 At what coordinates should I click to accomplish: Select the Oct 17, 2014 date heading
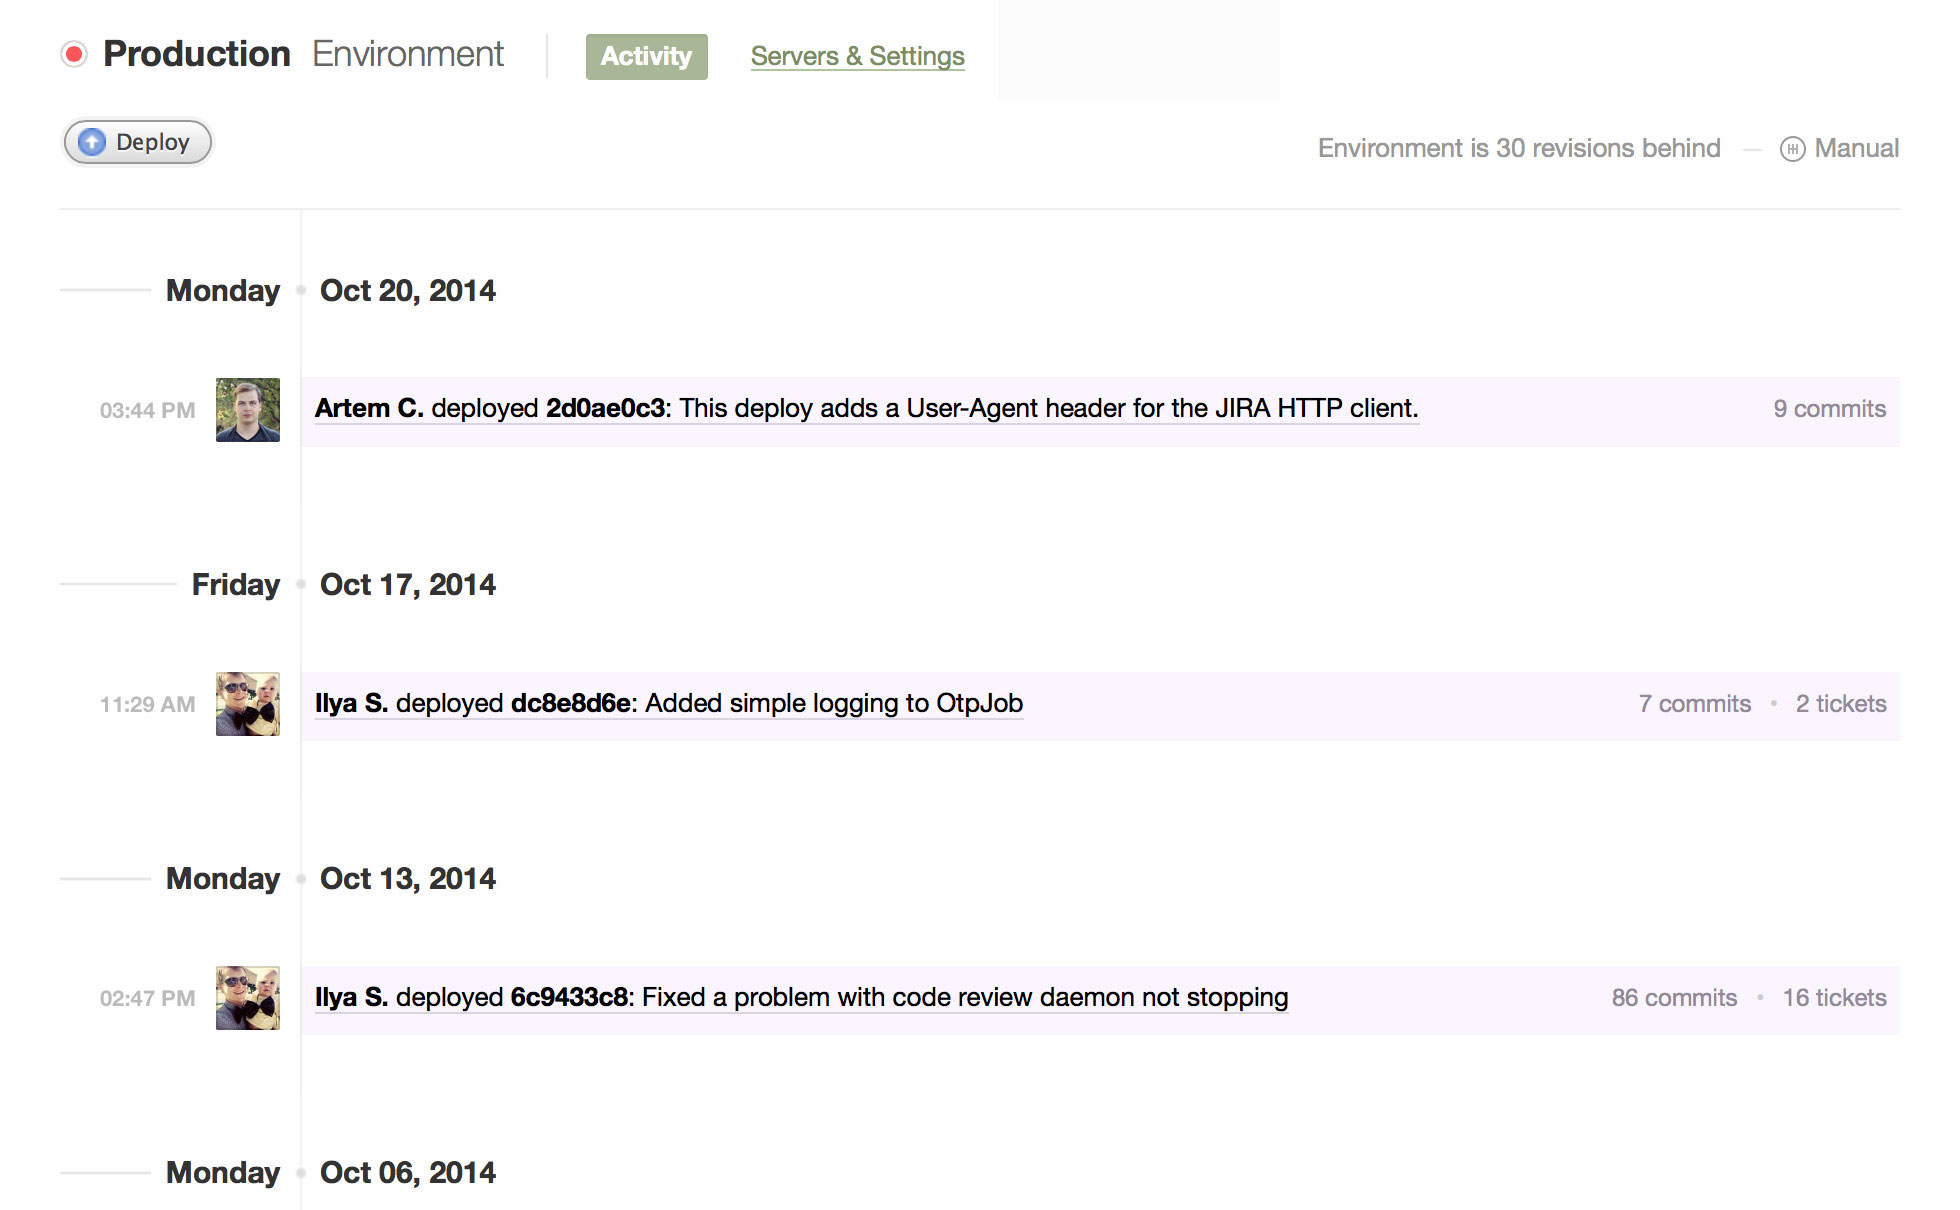[407, 585]
